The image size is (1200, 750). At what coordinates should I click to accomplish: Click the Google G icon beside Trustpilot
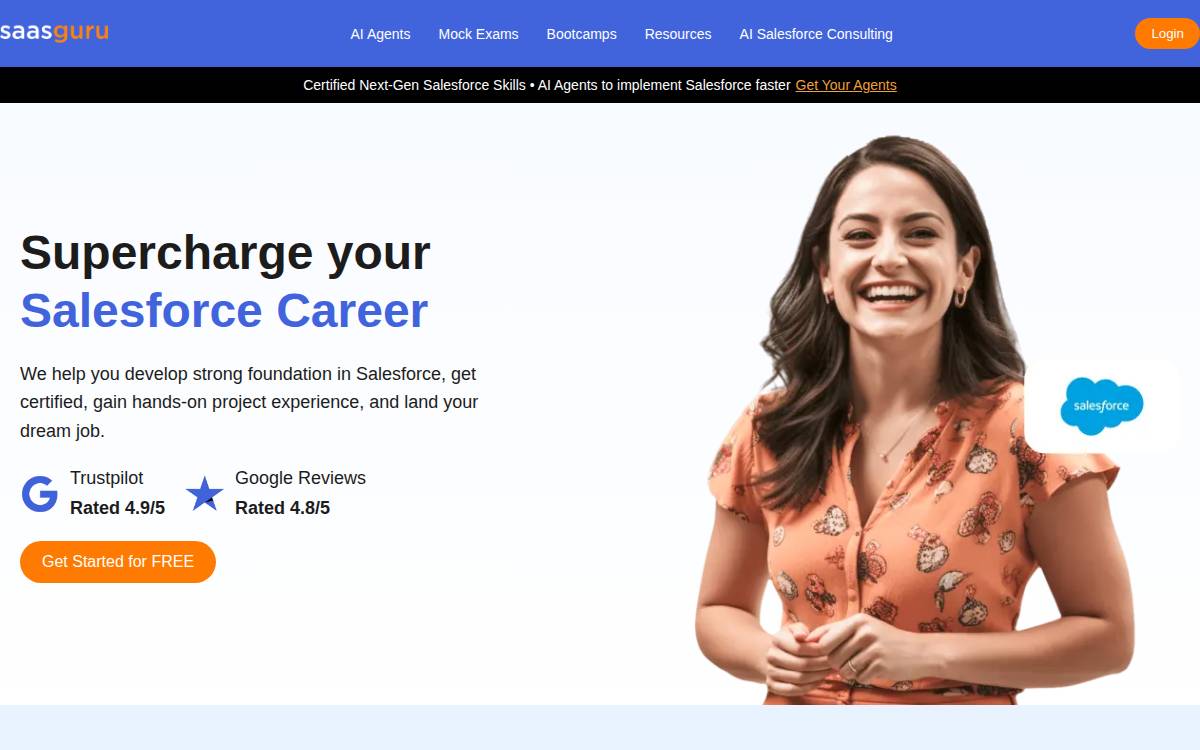pyautogui.click(x=40, y=494)
